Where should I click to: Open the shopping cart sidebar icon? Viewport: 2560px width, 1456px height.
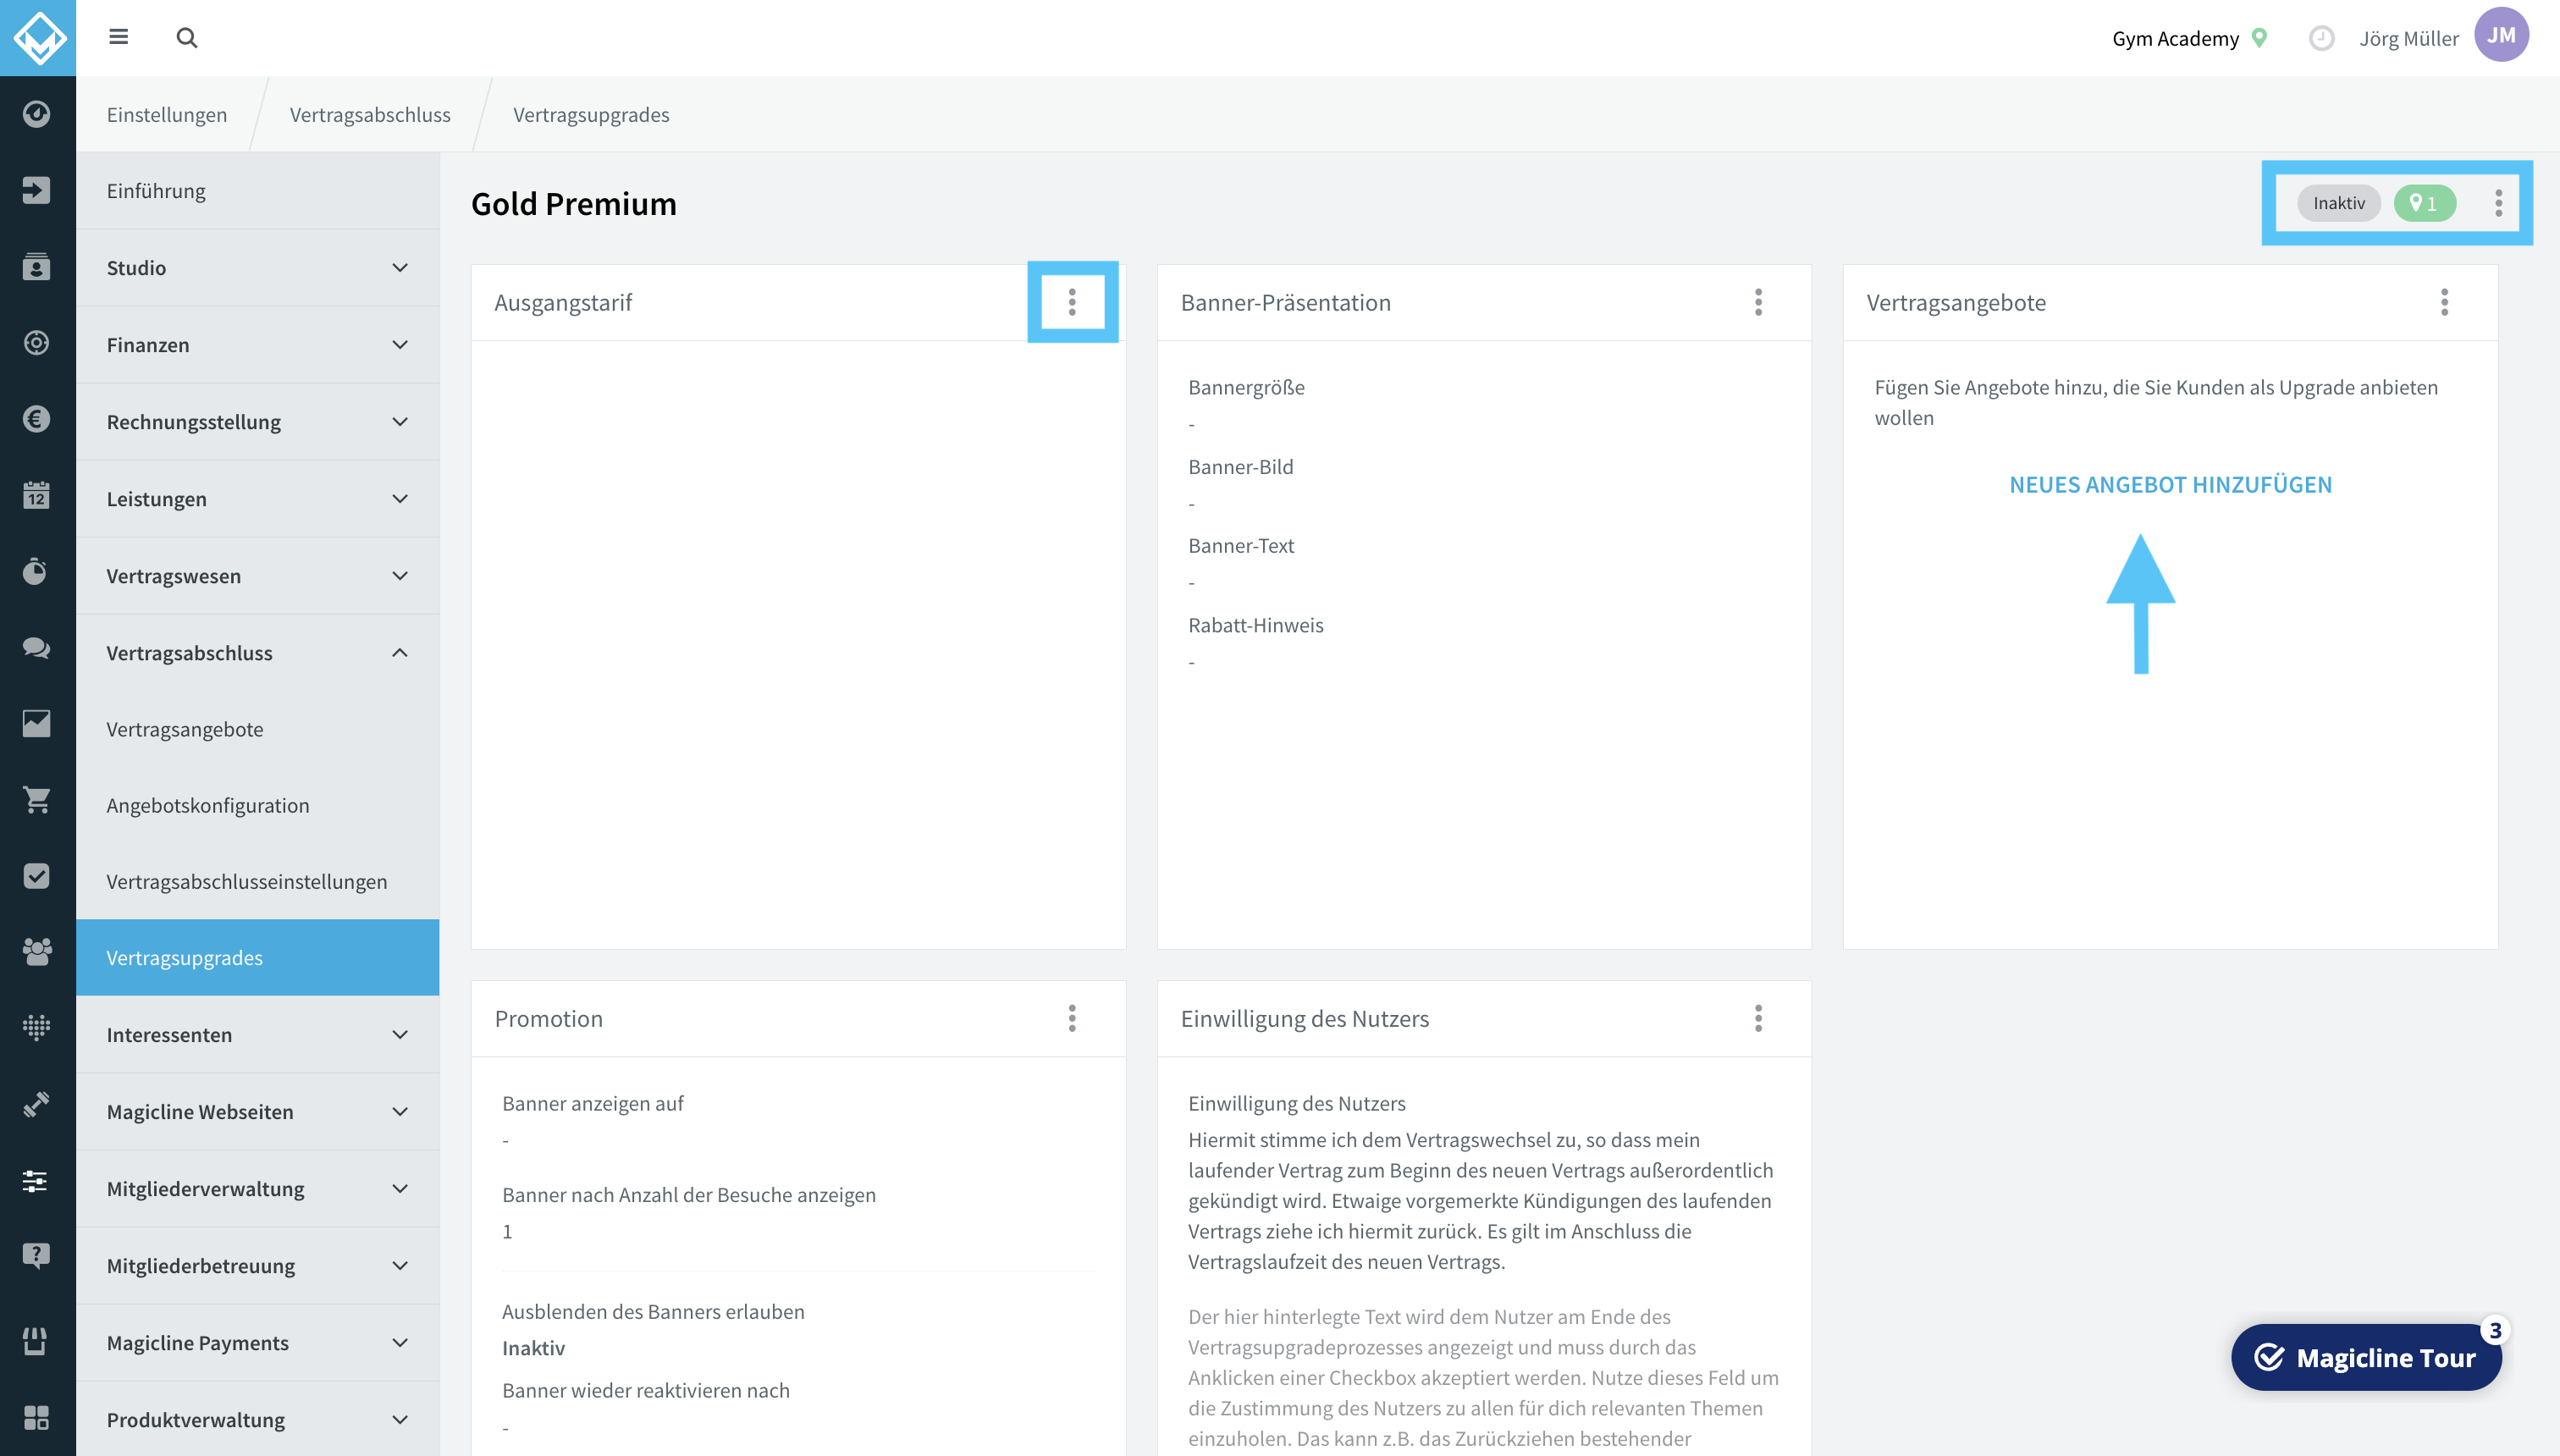point(37,799)
